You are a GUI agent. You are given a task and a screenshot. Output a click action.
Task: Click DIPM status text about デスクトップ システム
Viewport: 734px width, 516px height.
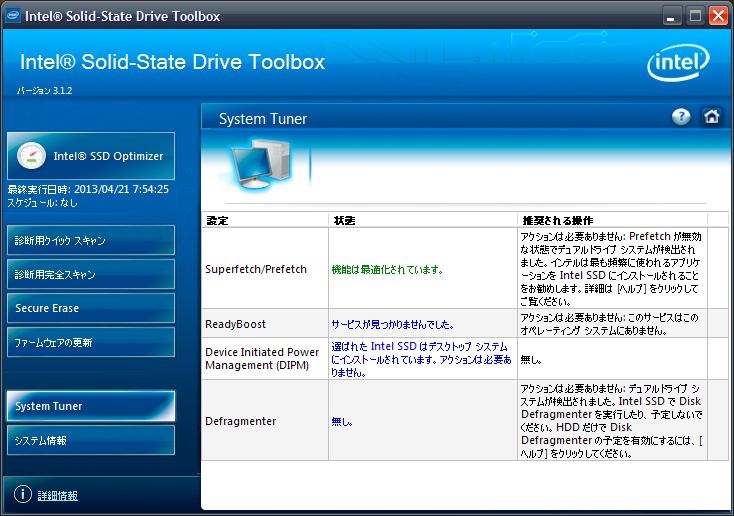(421, 360)
